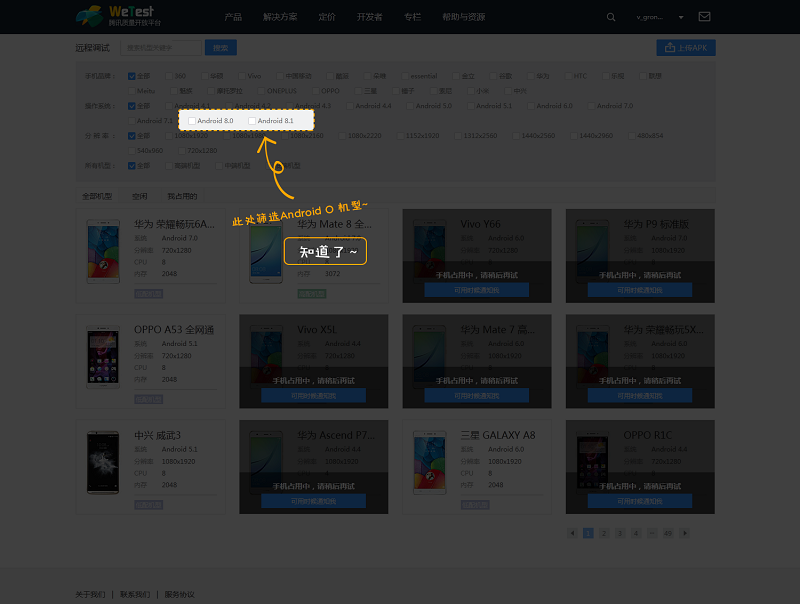This screenshot has width=800, height=604.
Task: Open search via the magnifier icon
Action: click(611, 17)
